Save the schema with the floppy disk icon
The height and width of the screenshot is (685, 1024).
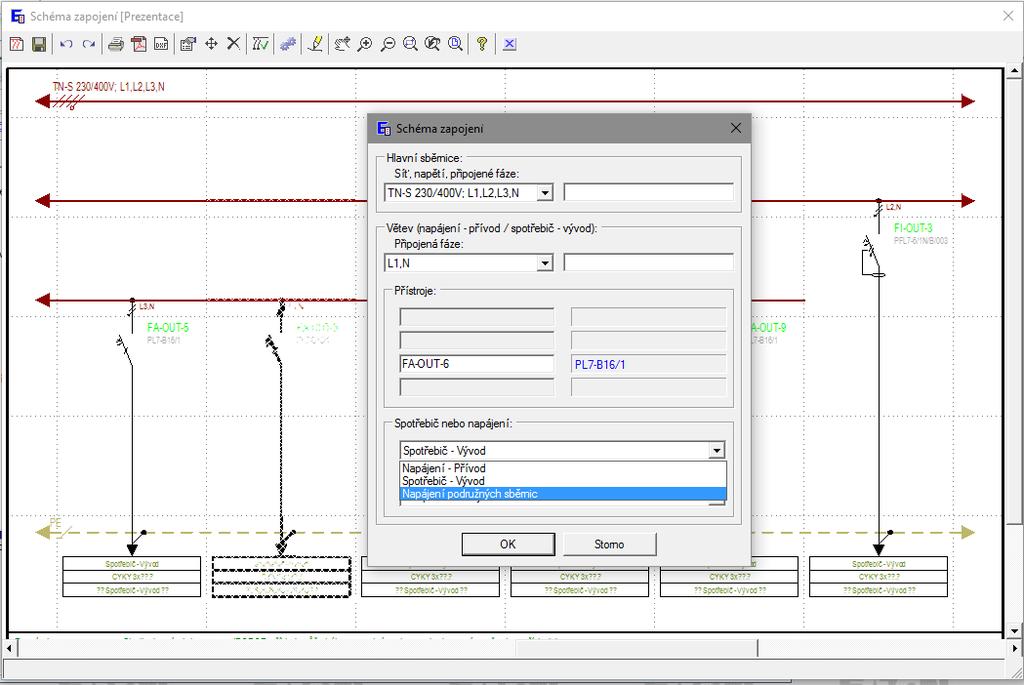(x=39, y=44)
